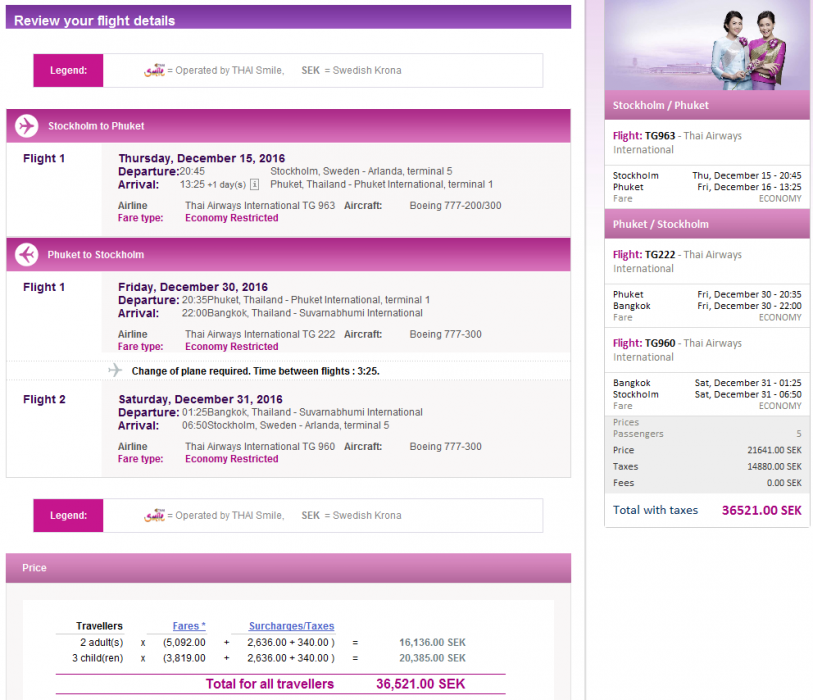Click the "Review your flight details" heading
813x700 pixels.
94,21
